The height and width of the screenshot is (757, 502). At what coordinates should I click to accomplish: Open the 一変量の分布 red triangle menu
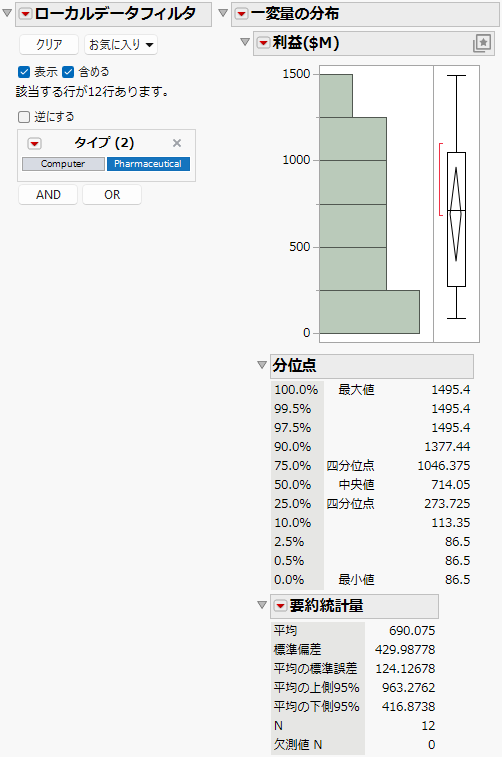pos(241,14)
